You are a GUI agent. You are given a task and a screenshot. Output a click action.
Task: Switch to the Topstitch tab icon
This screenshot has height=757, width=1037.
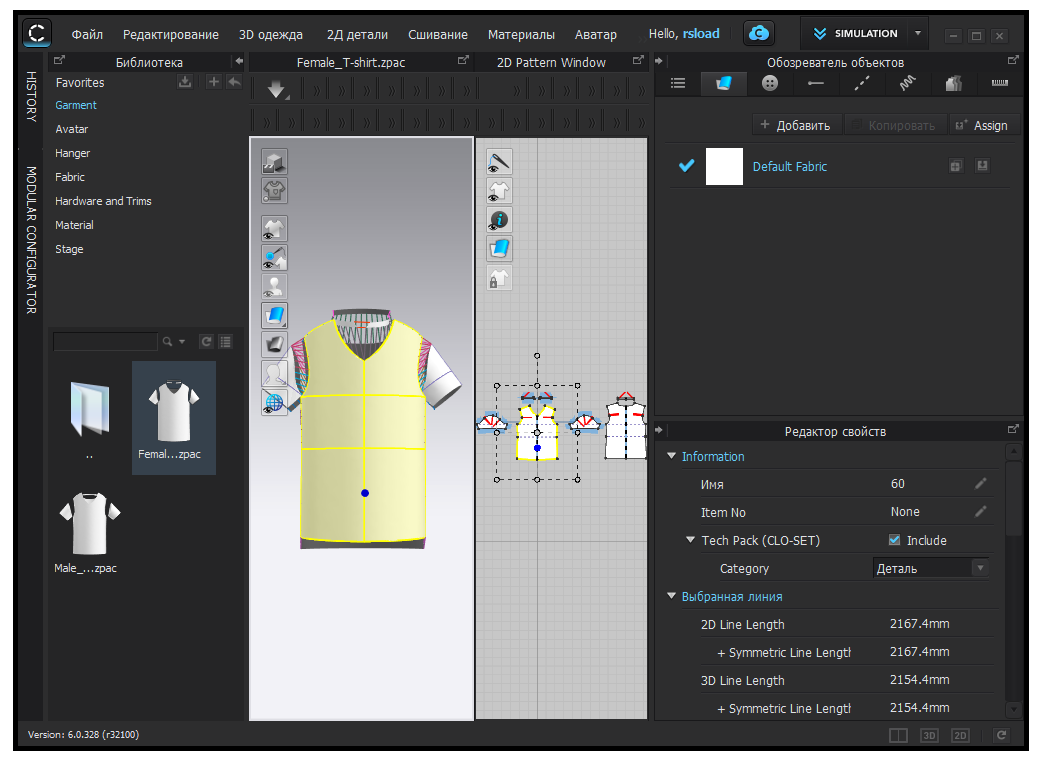coord(861,84)
